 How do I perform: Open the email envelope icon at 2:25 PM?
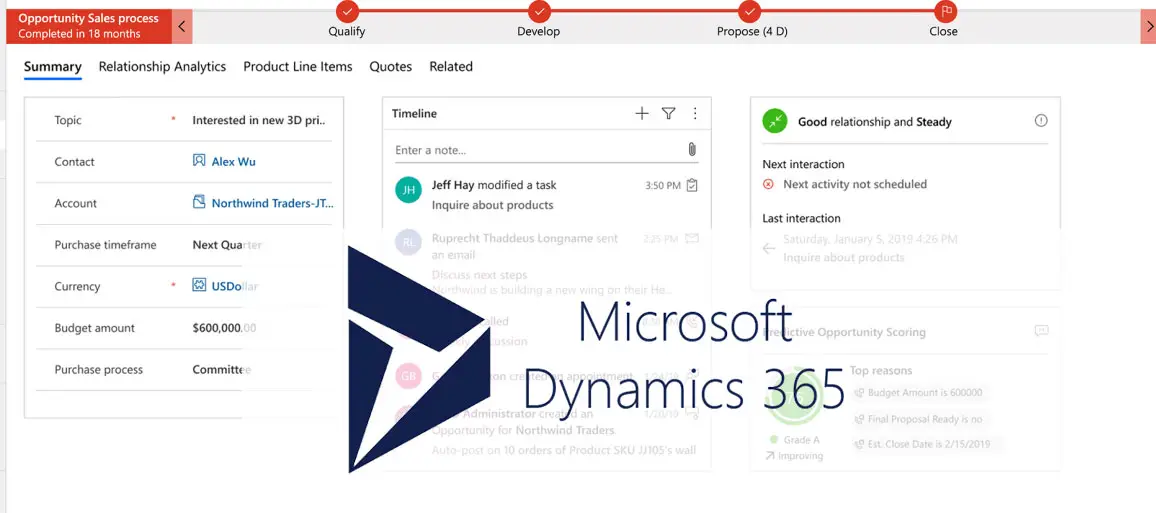(692, 239)
